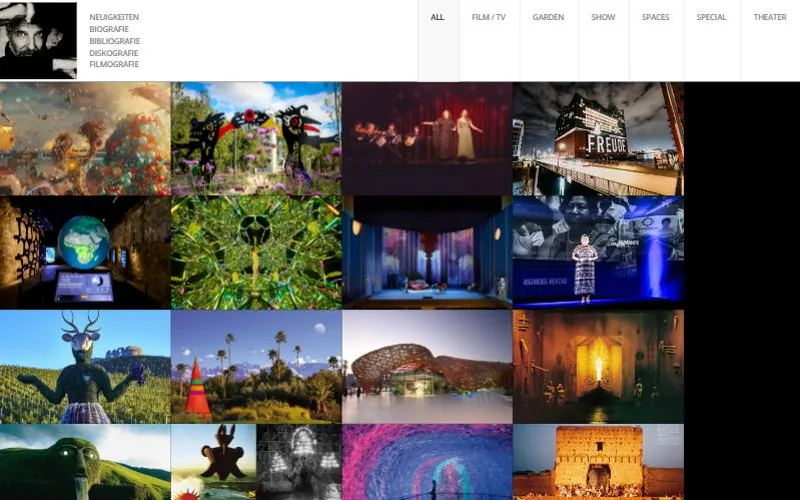Open the NEUIGKEITEN link

point(114,17)
